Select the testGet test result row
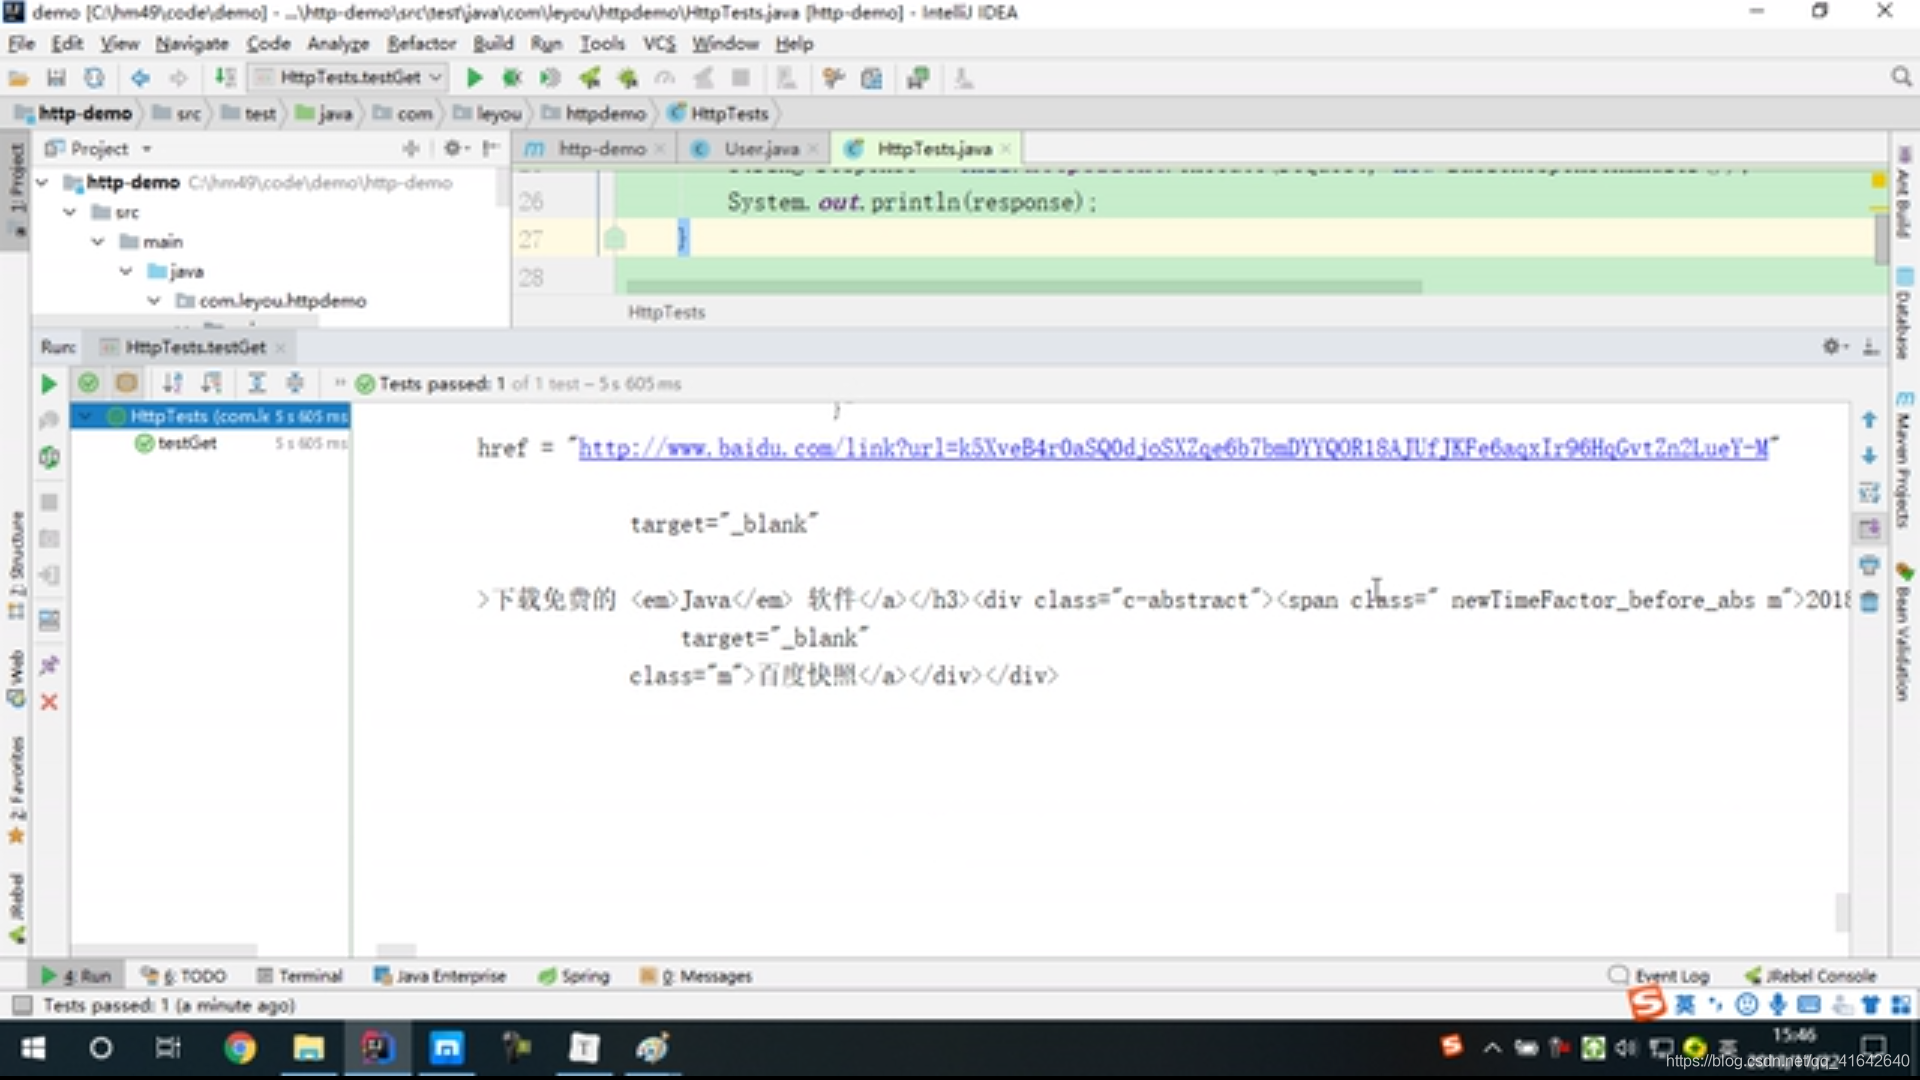This screenshot has height=1080, width=1920. [210, 443]
